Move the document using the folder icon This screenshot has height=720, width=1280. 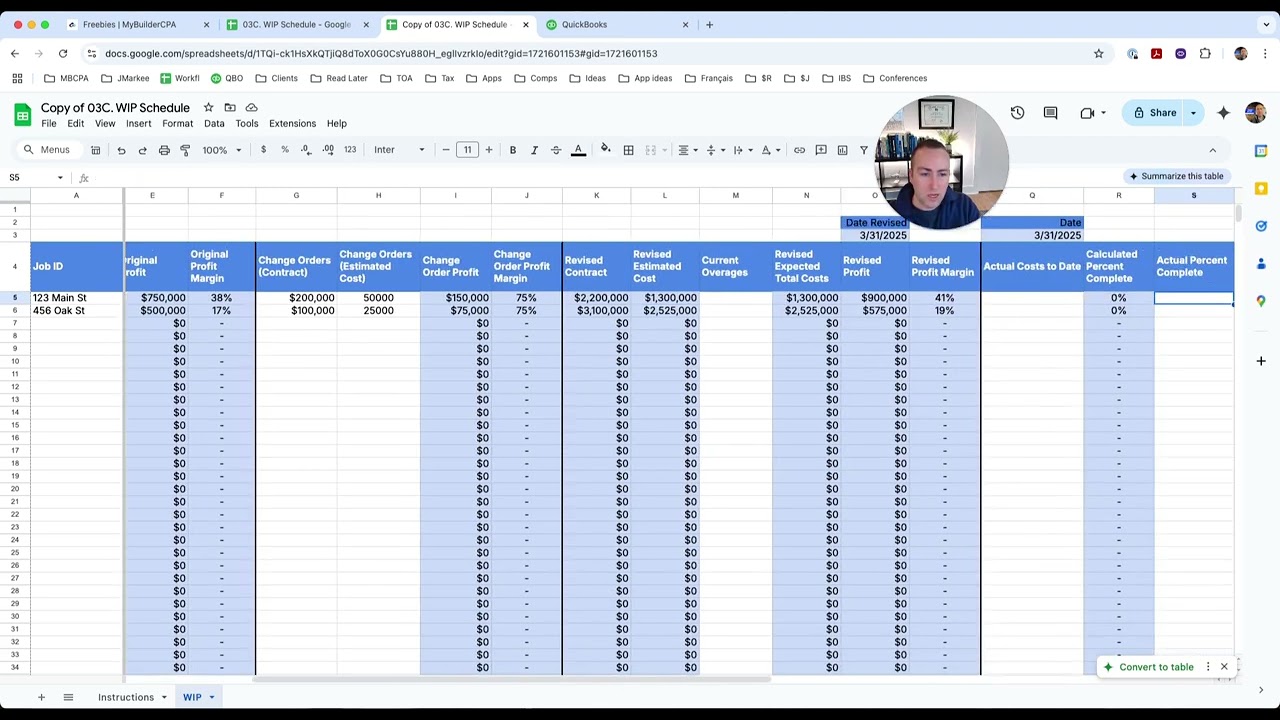click(230, 107)
